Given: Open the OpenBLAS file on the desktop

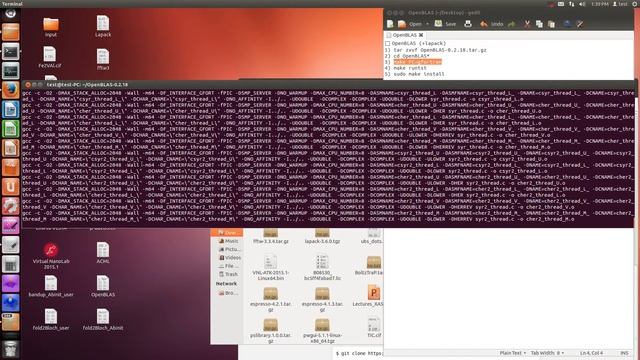Looking at the screenshot, I should point(103,286).
